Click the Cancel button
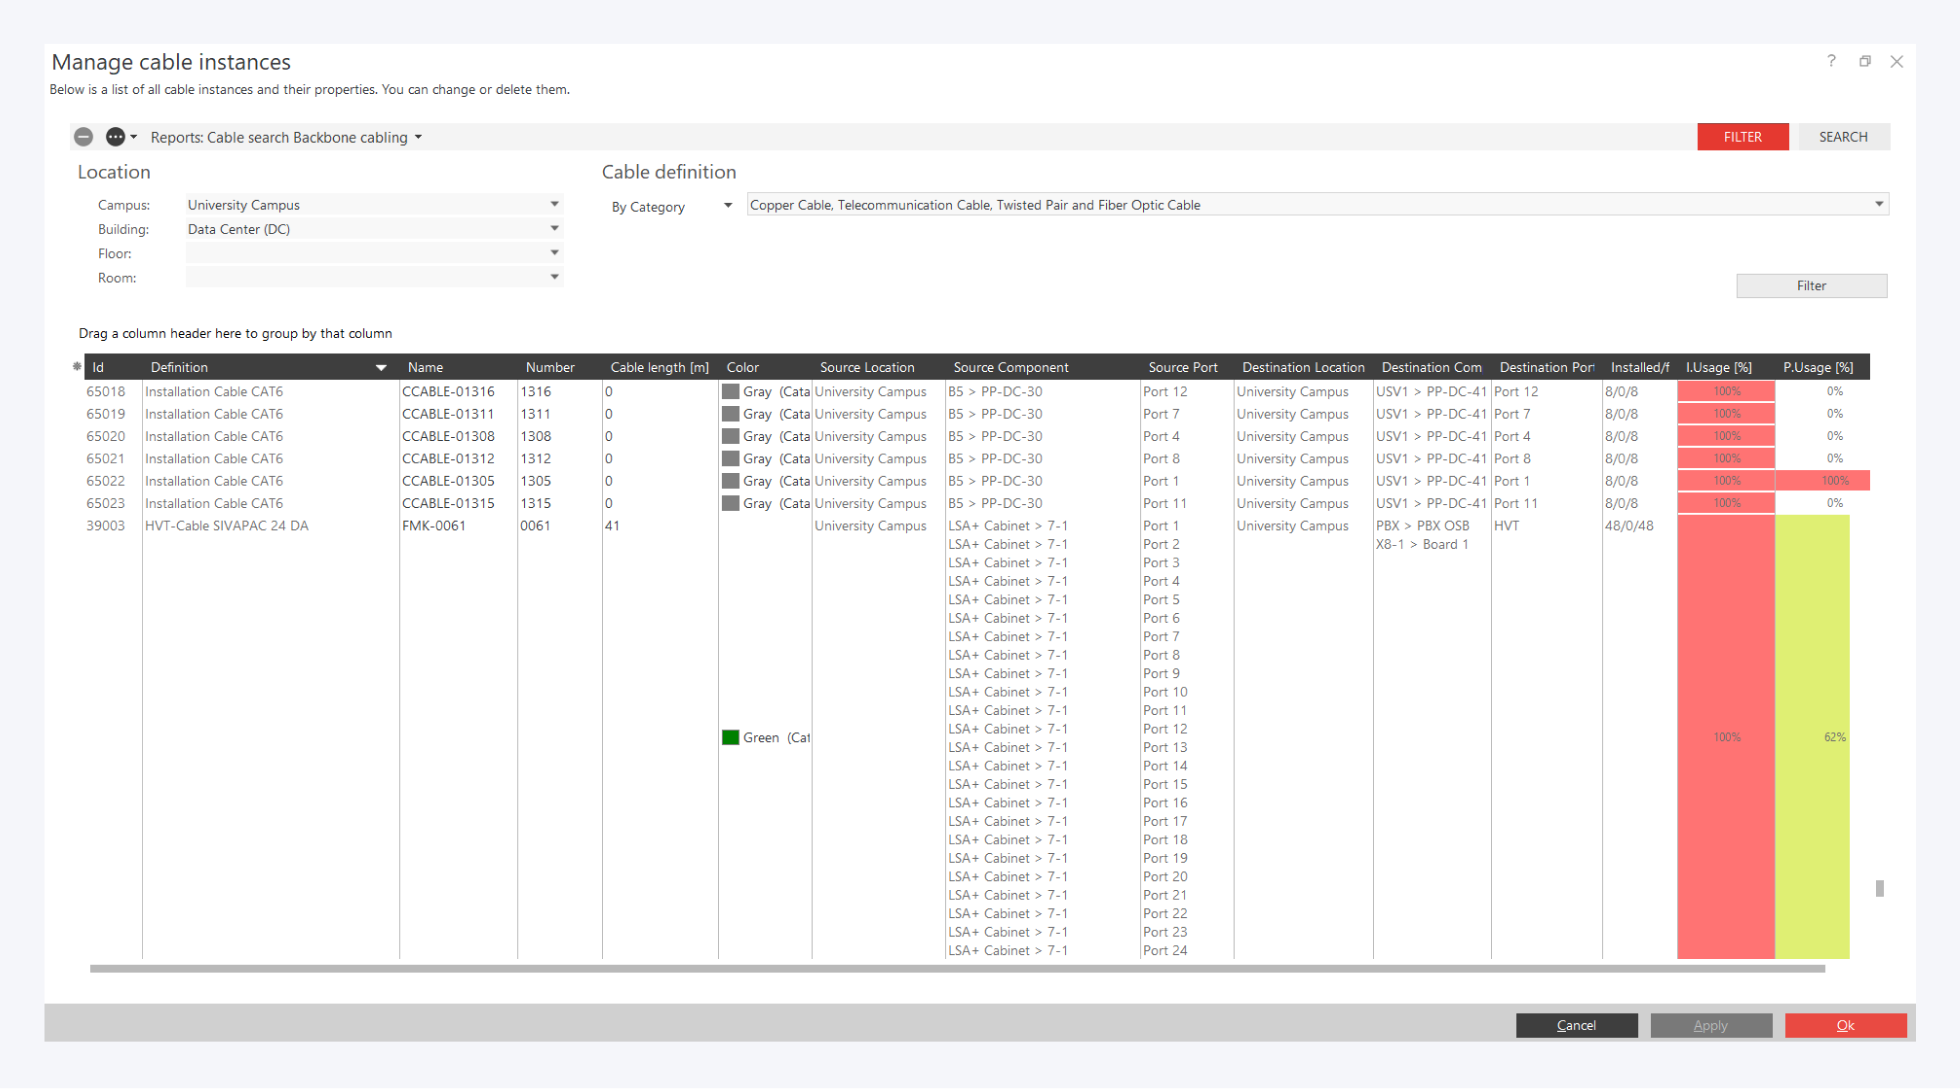Image resolution: width=1960 pixels, height=1089 pixels. [x=1576, y=1025]
